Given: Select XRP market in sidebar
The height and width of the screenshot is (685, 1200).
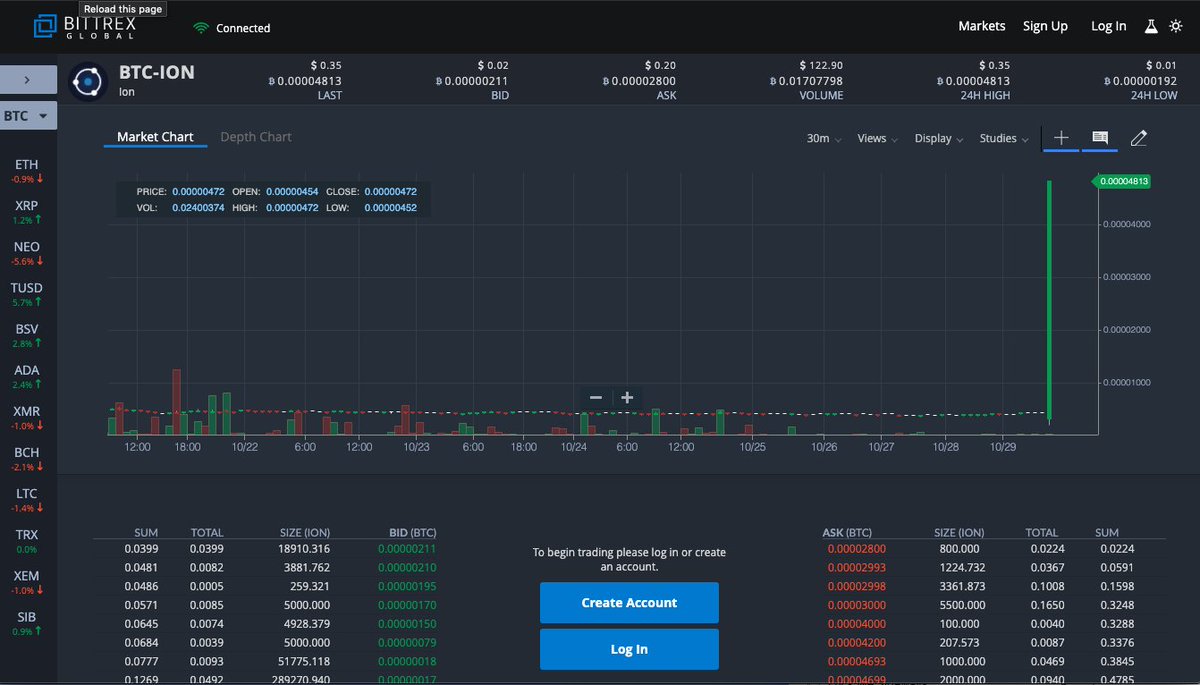Looking at the screenshot, I should tap(27, 211).
